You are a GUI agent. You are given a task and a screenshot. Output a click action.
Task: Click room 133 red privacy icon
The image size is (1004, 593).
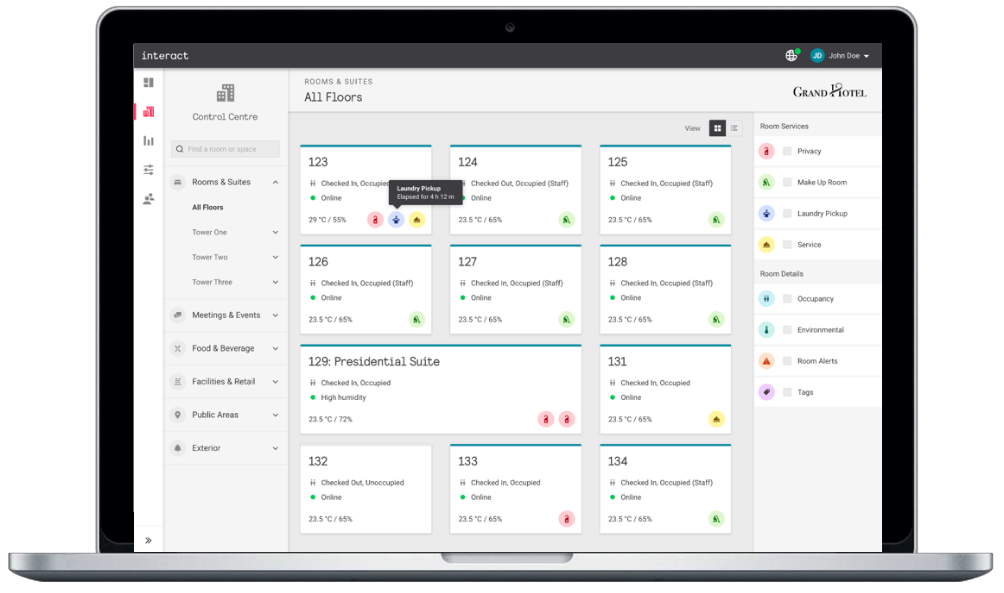pyautogui.click(x=567, y=519)
